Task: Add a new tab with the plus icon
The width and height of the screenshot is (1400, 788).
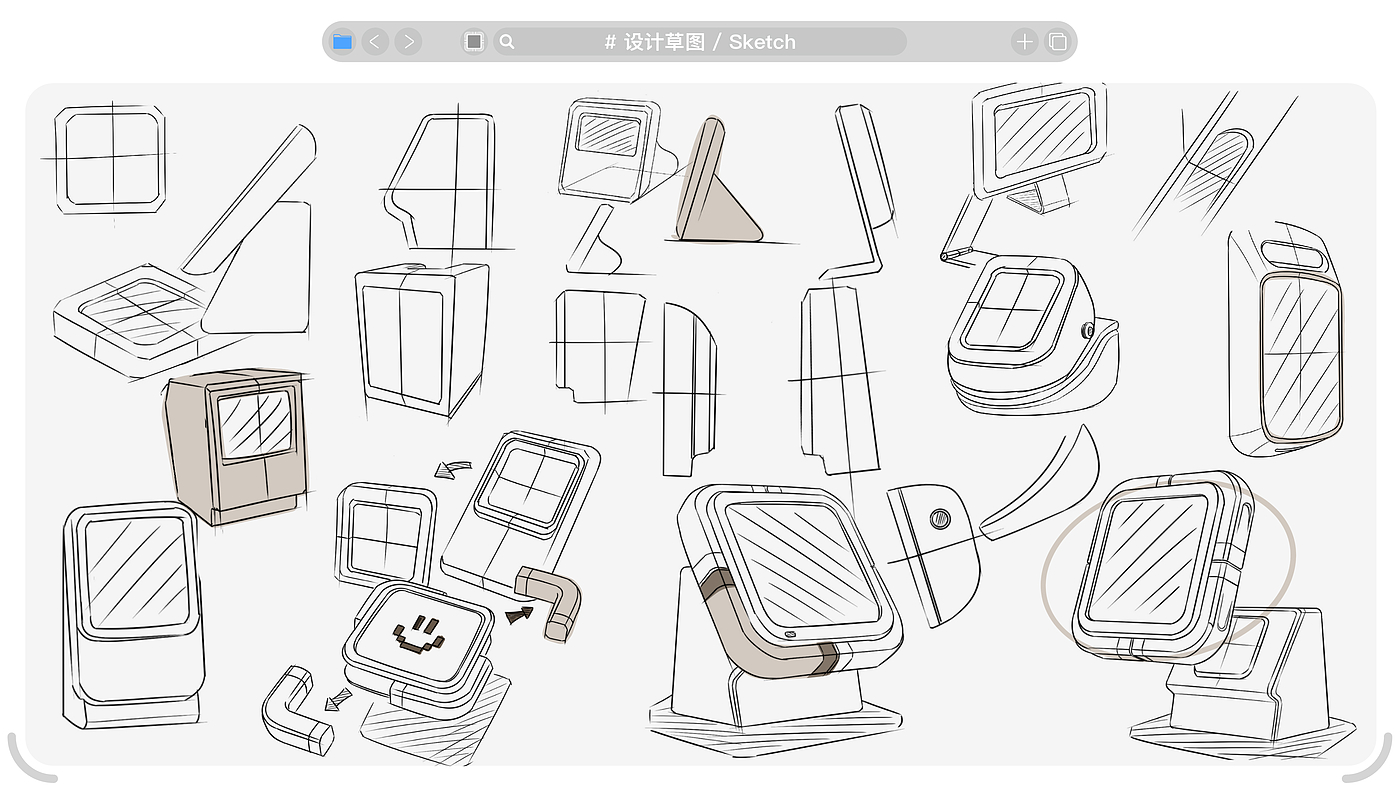Action: pos(1024,42)
